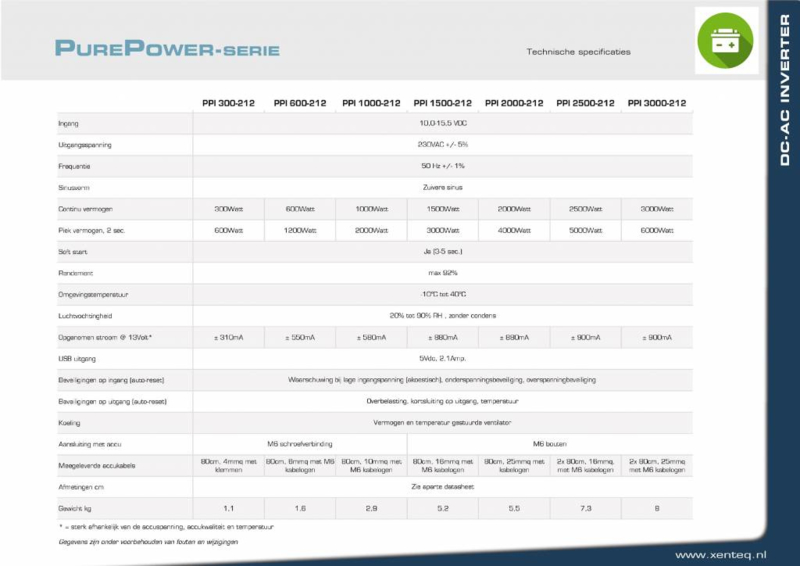Click the 'Aansluiting met accu' row label
The image size is (800, 566).
pyautogui.click(x=90, y=445)
